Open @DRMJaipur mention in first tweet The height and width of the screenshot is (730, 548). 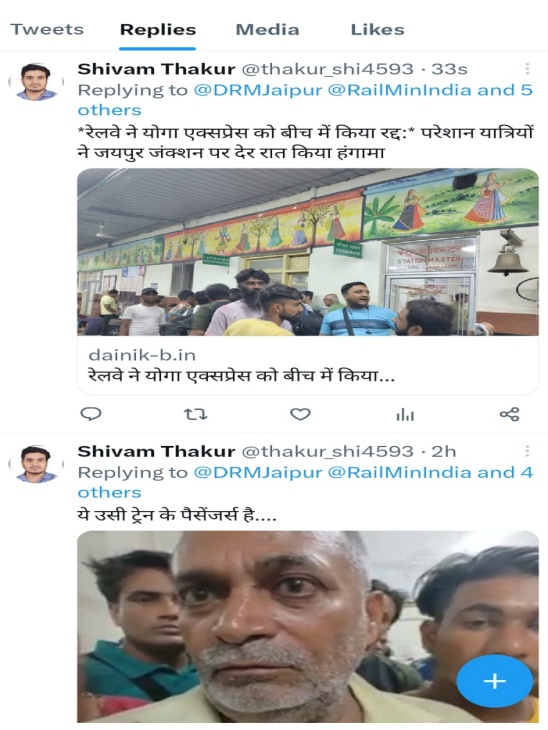tap(257, 90)
